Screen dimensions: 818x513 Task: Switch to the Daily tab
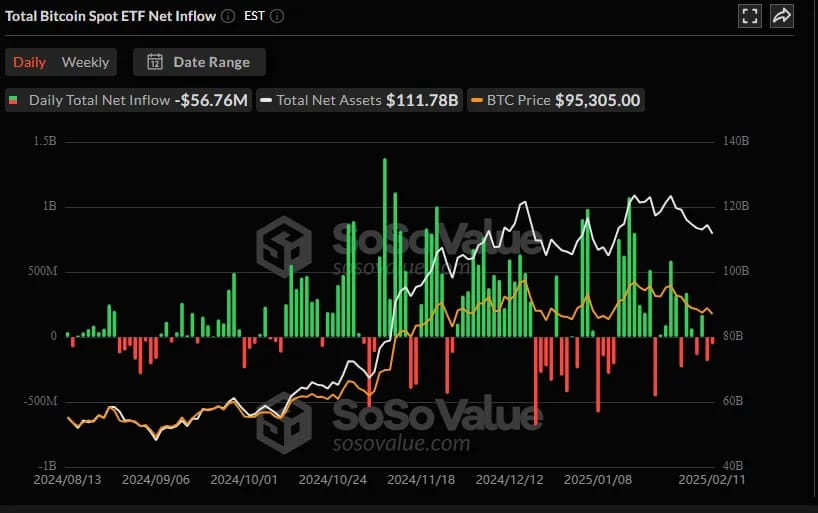click(x=29, y=62)
